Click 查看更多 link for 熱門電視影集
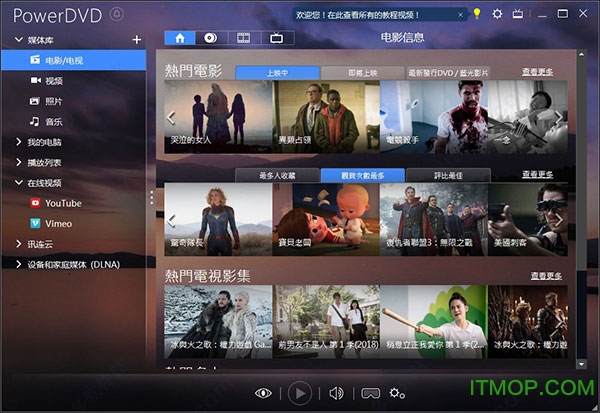The width and height of the screenshot is (600, 413). [546, 276]
